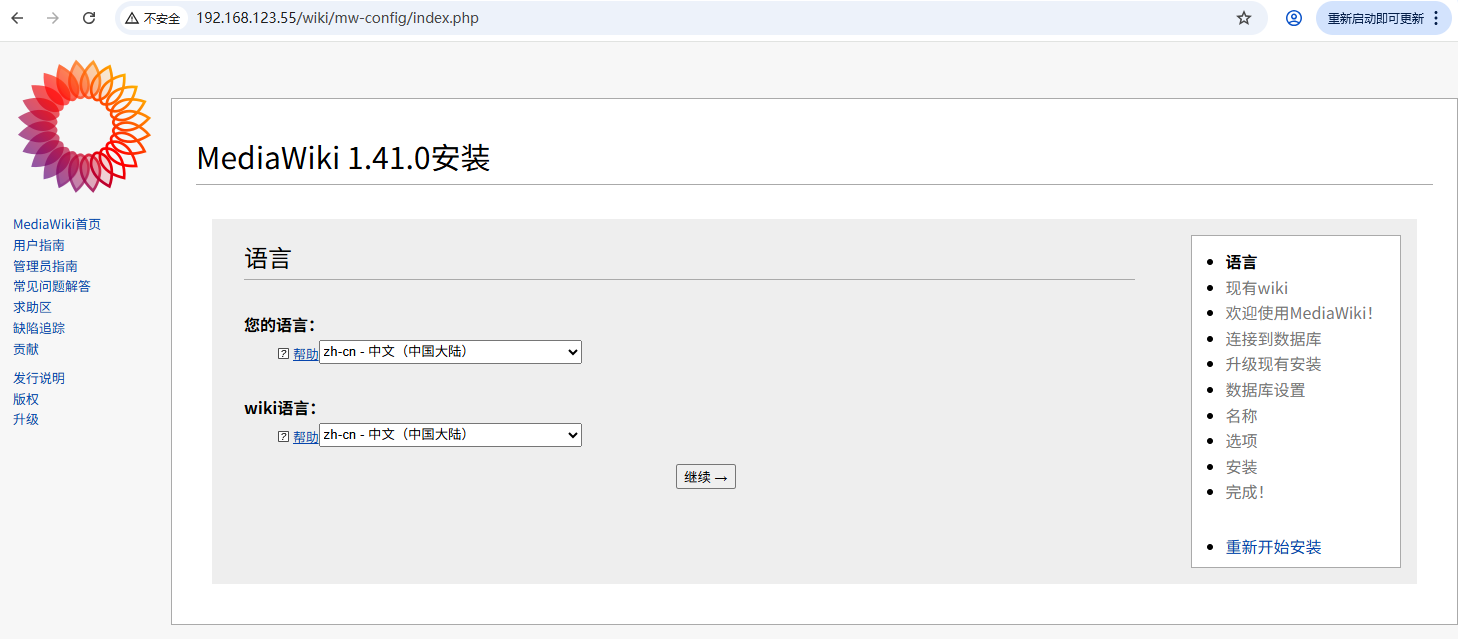Open 缺陷追踪 sidebar link
The height and width of the screenshot is (639, 1458).
pyautogui.click(x=39, y=328)
